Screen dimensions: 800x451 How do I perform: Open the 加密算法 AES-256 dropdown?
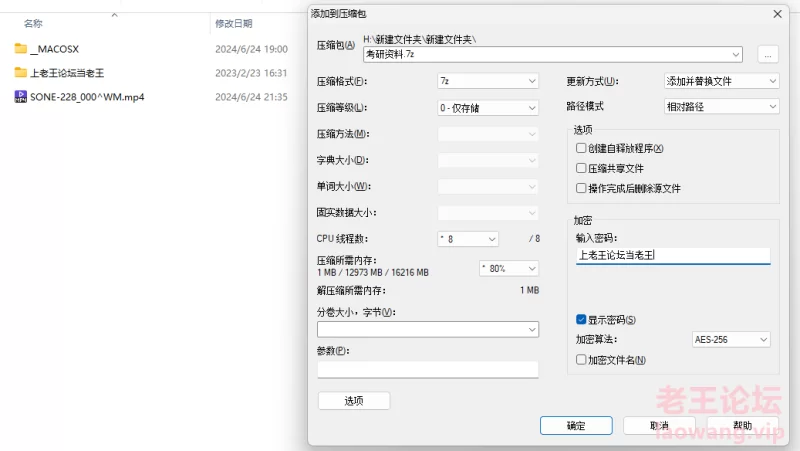(731, 340)
